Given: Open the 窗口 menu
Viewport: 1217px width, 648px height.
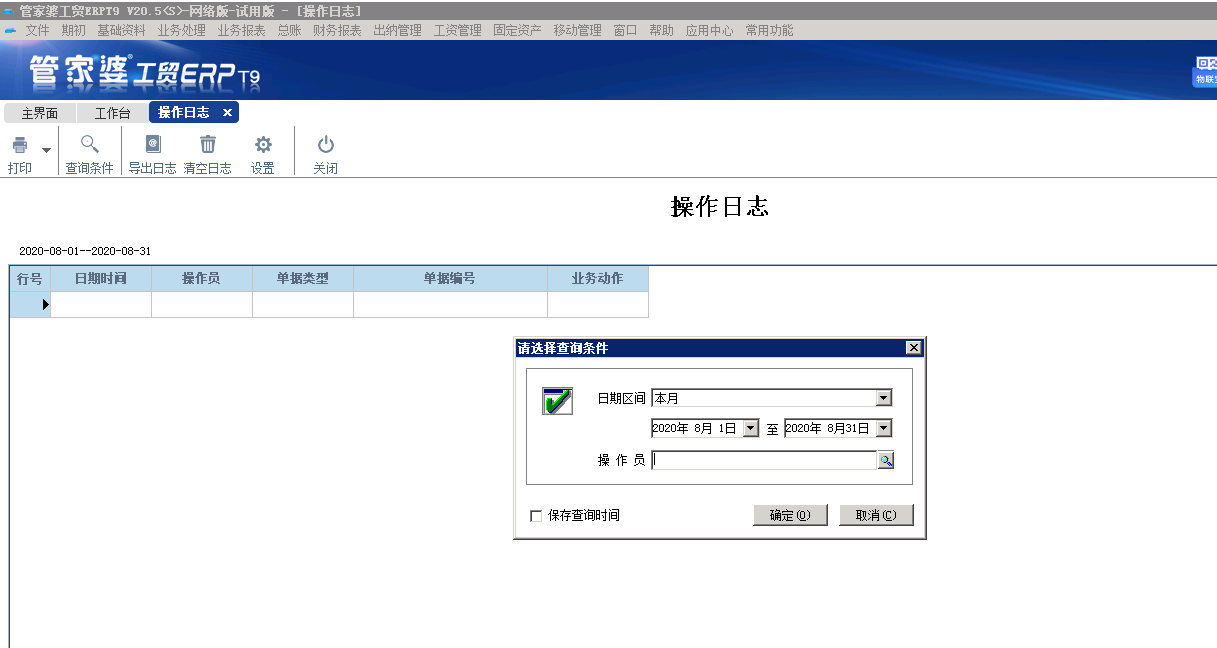Looking at the screenshot, I should (x=625, y=30).
